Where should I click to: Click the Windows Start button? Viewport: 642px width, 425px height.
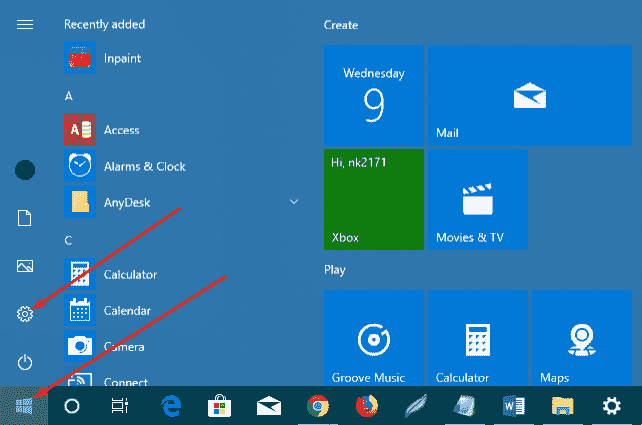click(x=24, y=406)
